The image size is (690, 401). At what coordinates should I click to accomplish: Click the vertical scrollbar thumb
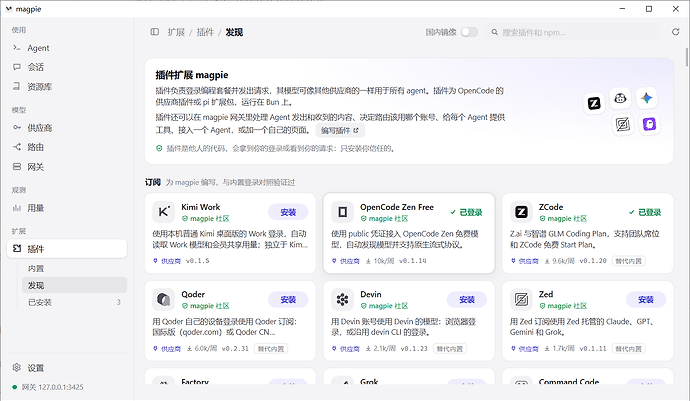click(686, 57)
